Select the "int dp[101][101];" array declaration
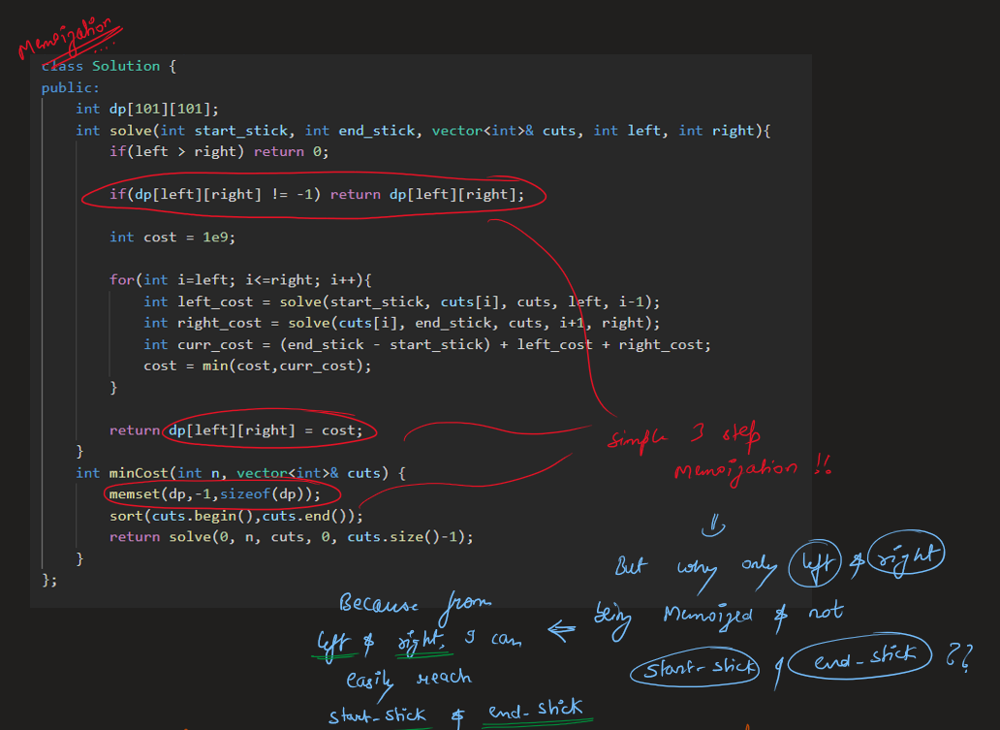Image resolution: width=1000 pixels, height=730 pixels. click(147, 109)
